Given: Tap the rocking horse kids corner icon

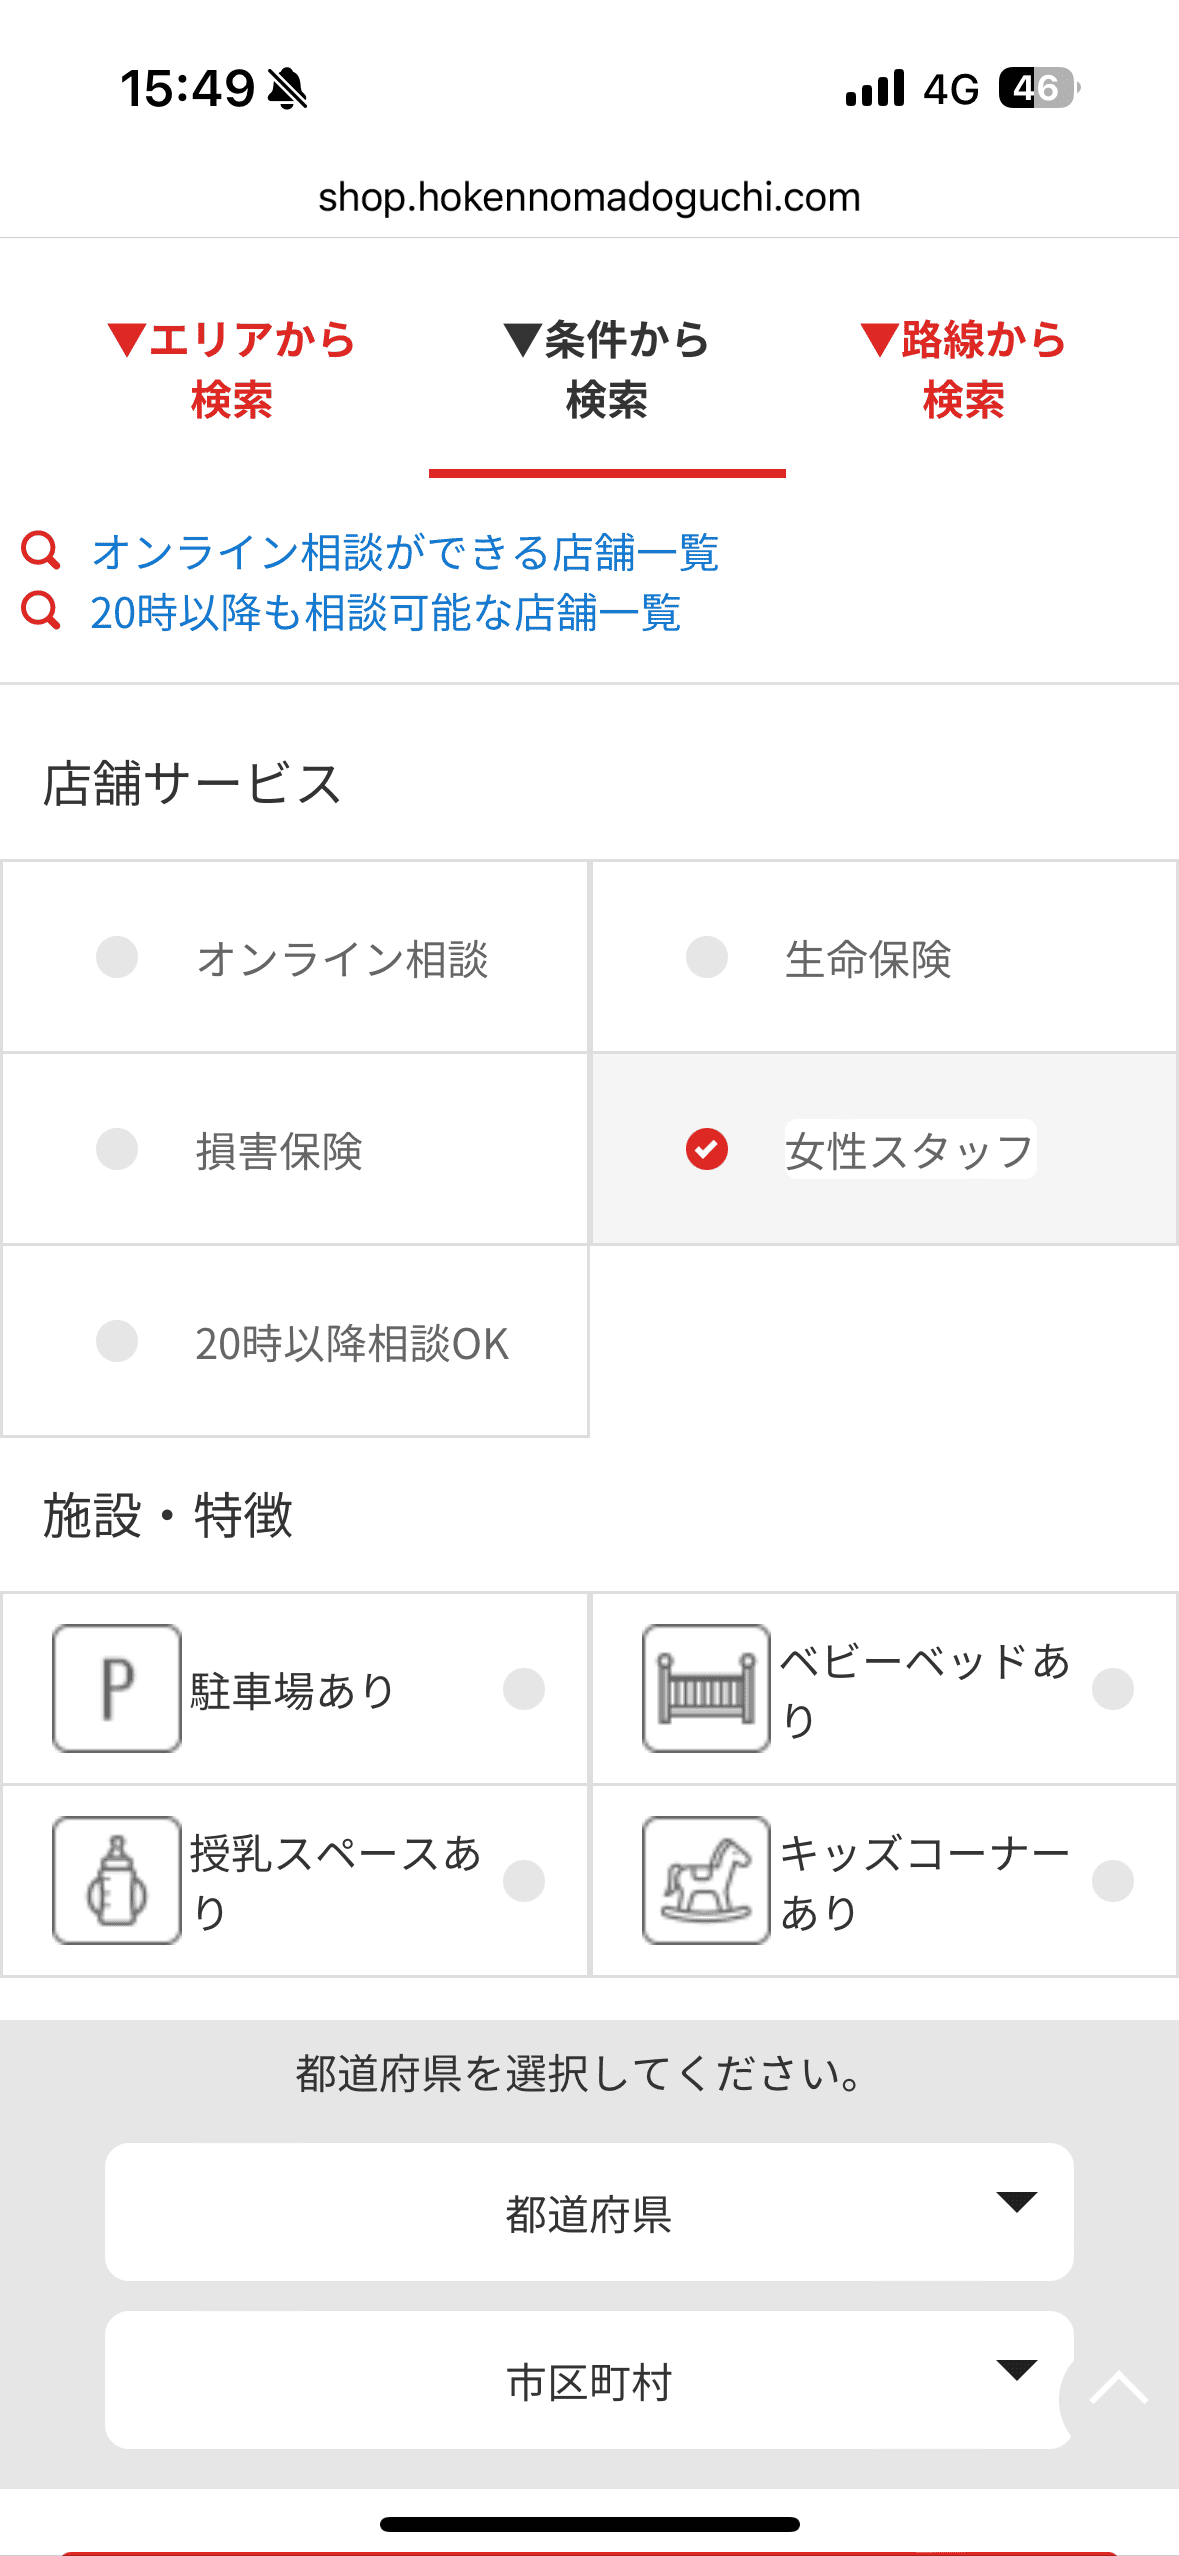Looking at the screenshot, I should pos(706,1880).
